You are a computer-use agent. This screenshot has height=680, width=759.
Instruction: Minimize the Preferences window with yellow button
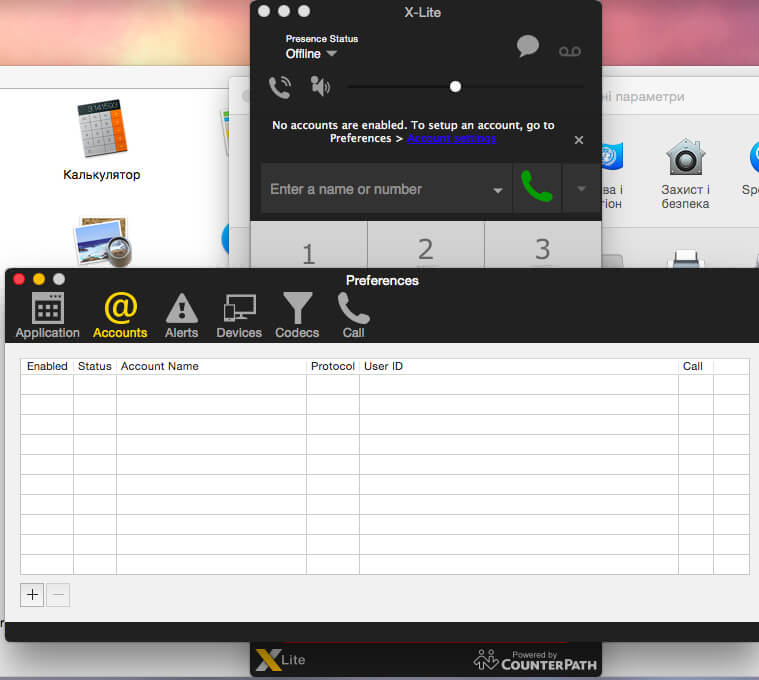click(x=39, y=279)
